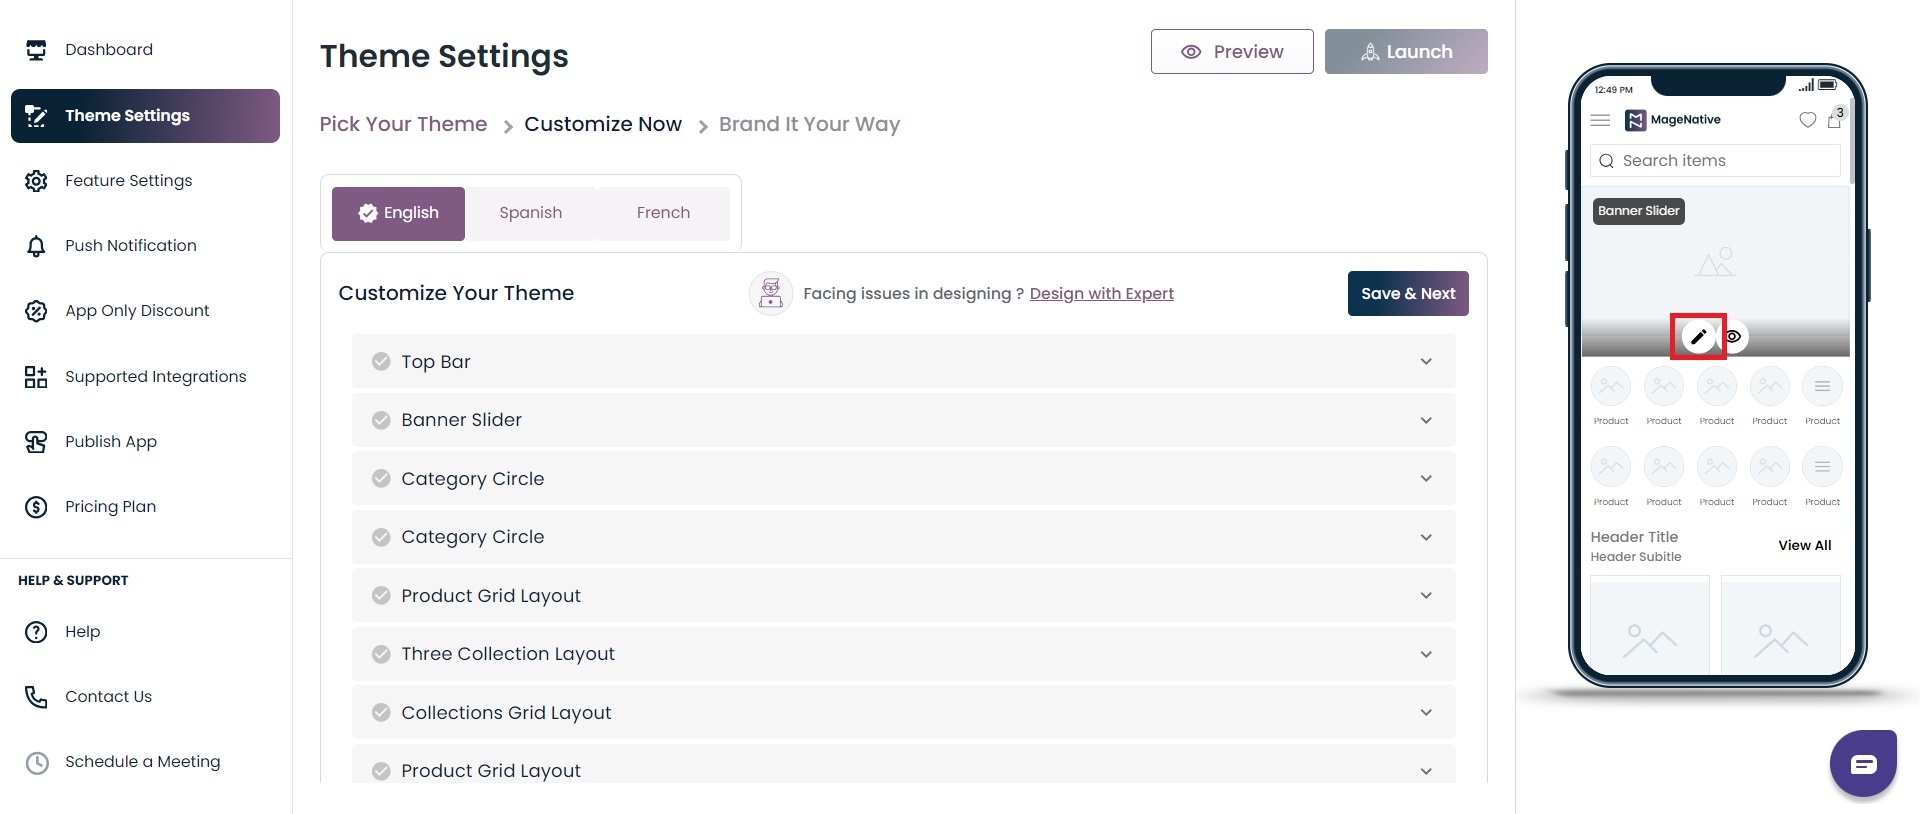Switch to the French language tab
The image size is (1920, 814).
pyautogui.click(x=663, y=213)
